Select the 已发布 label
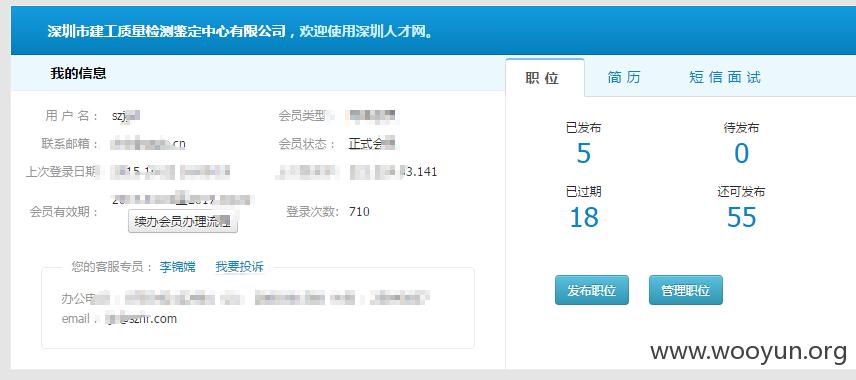856x380 pixels. (x=584, y=128)
